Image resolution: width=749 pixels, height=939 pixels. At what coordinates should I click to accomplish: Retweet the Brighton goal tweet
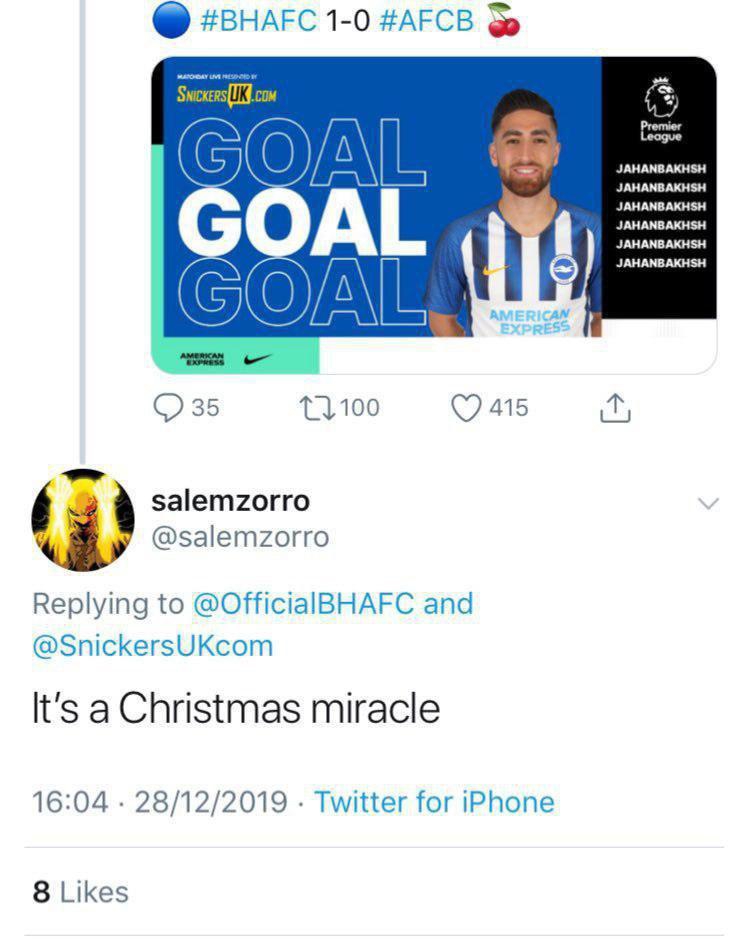318,408
